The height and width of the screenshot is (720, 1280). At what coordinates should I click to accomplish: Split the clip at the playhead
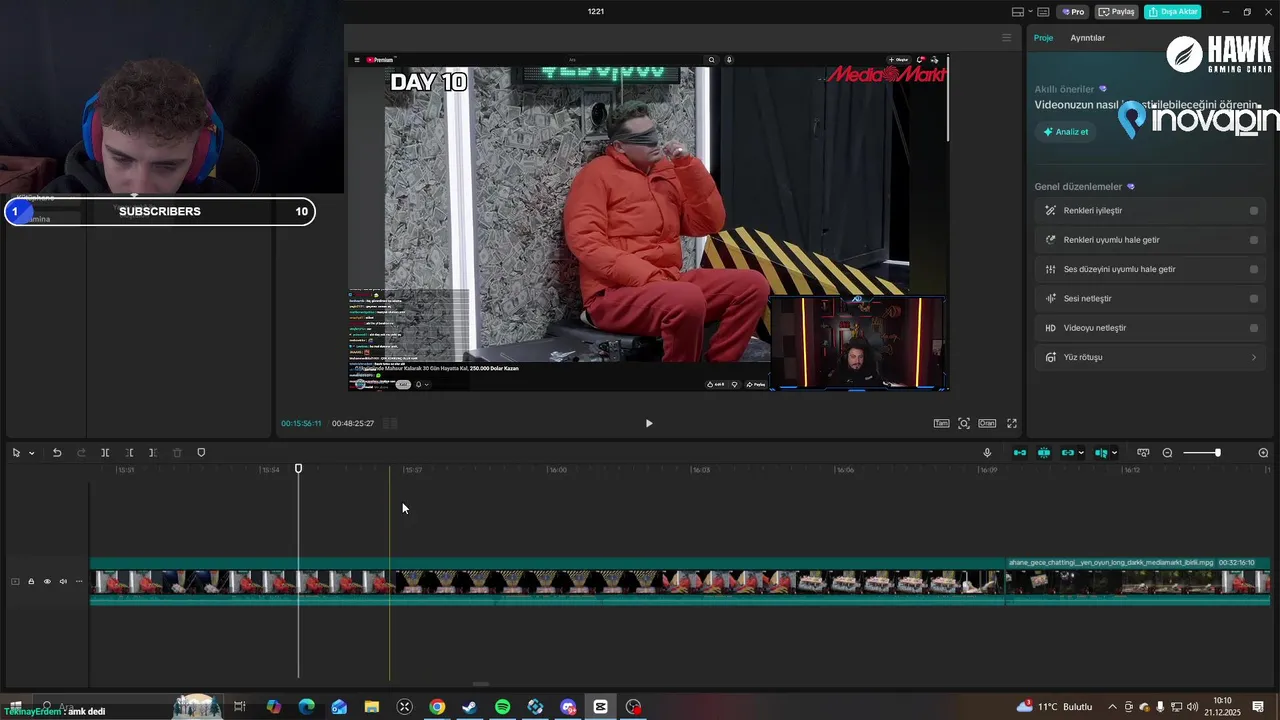pos(105,453)
